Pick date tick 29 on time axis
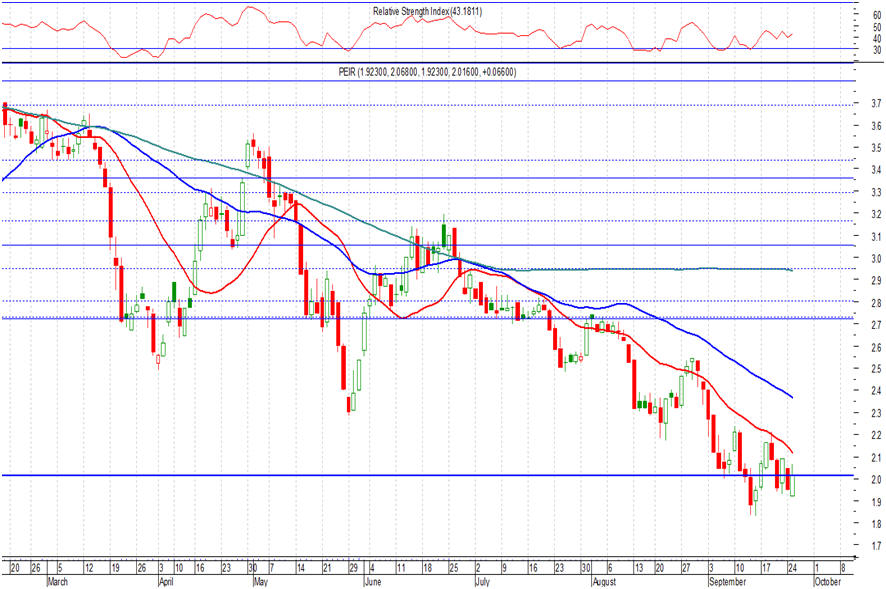 pos(353,568)
